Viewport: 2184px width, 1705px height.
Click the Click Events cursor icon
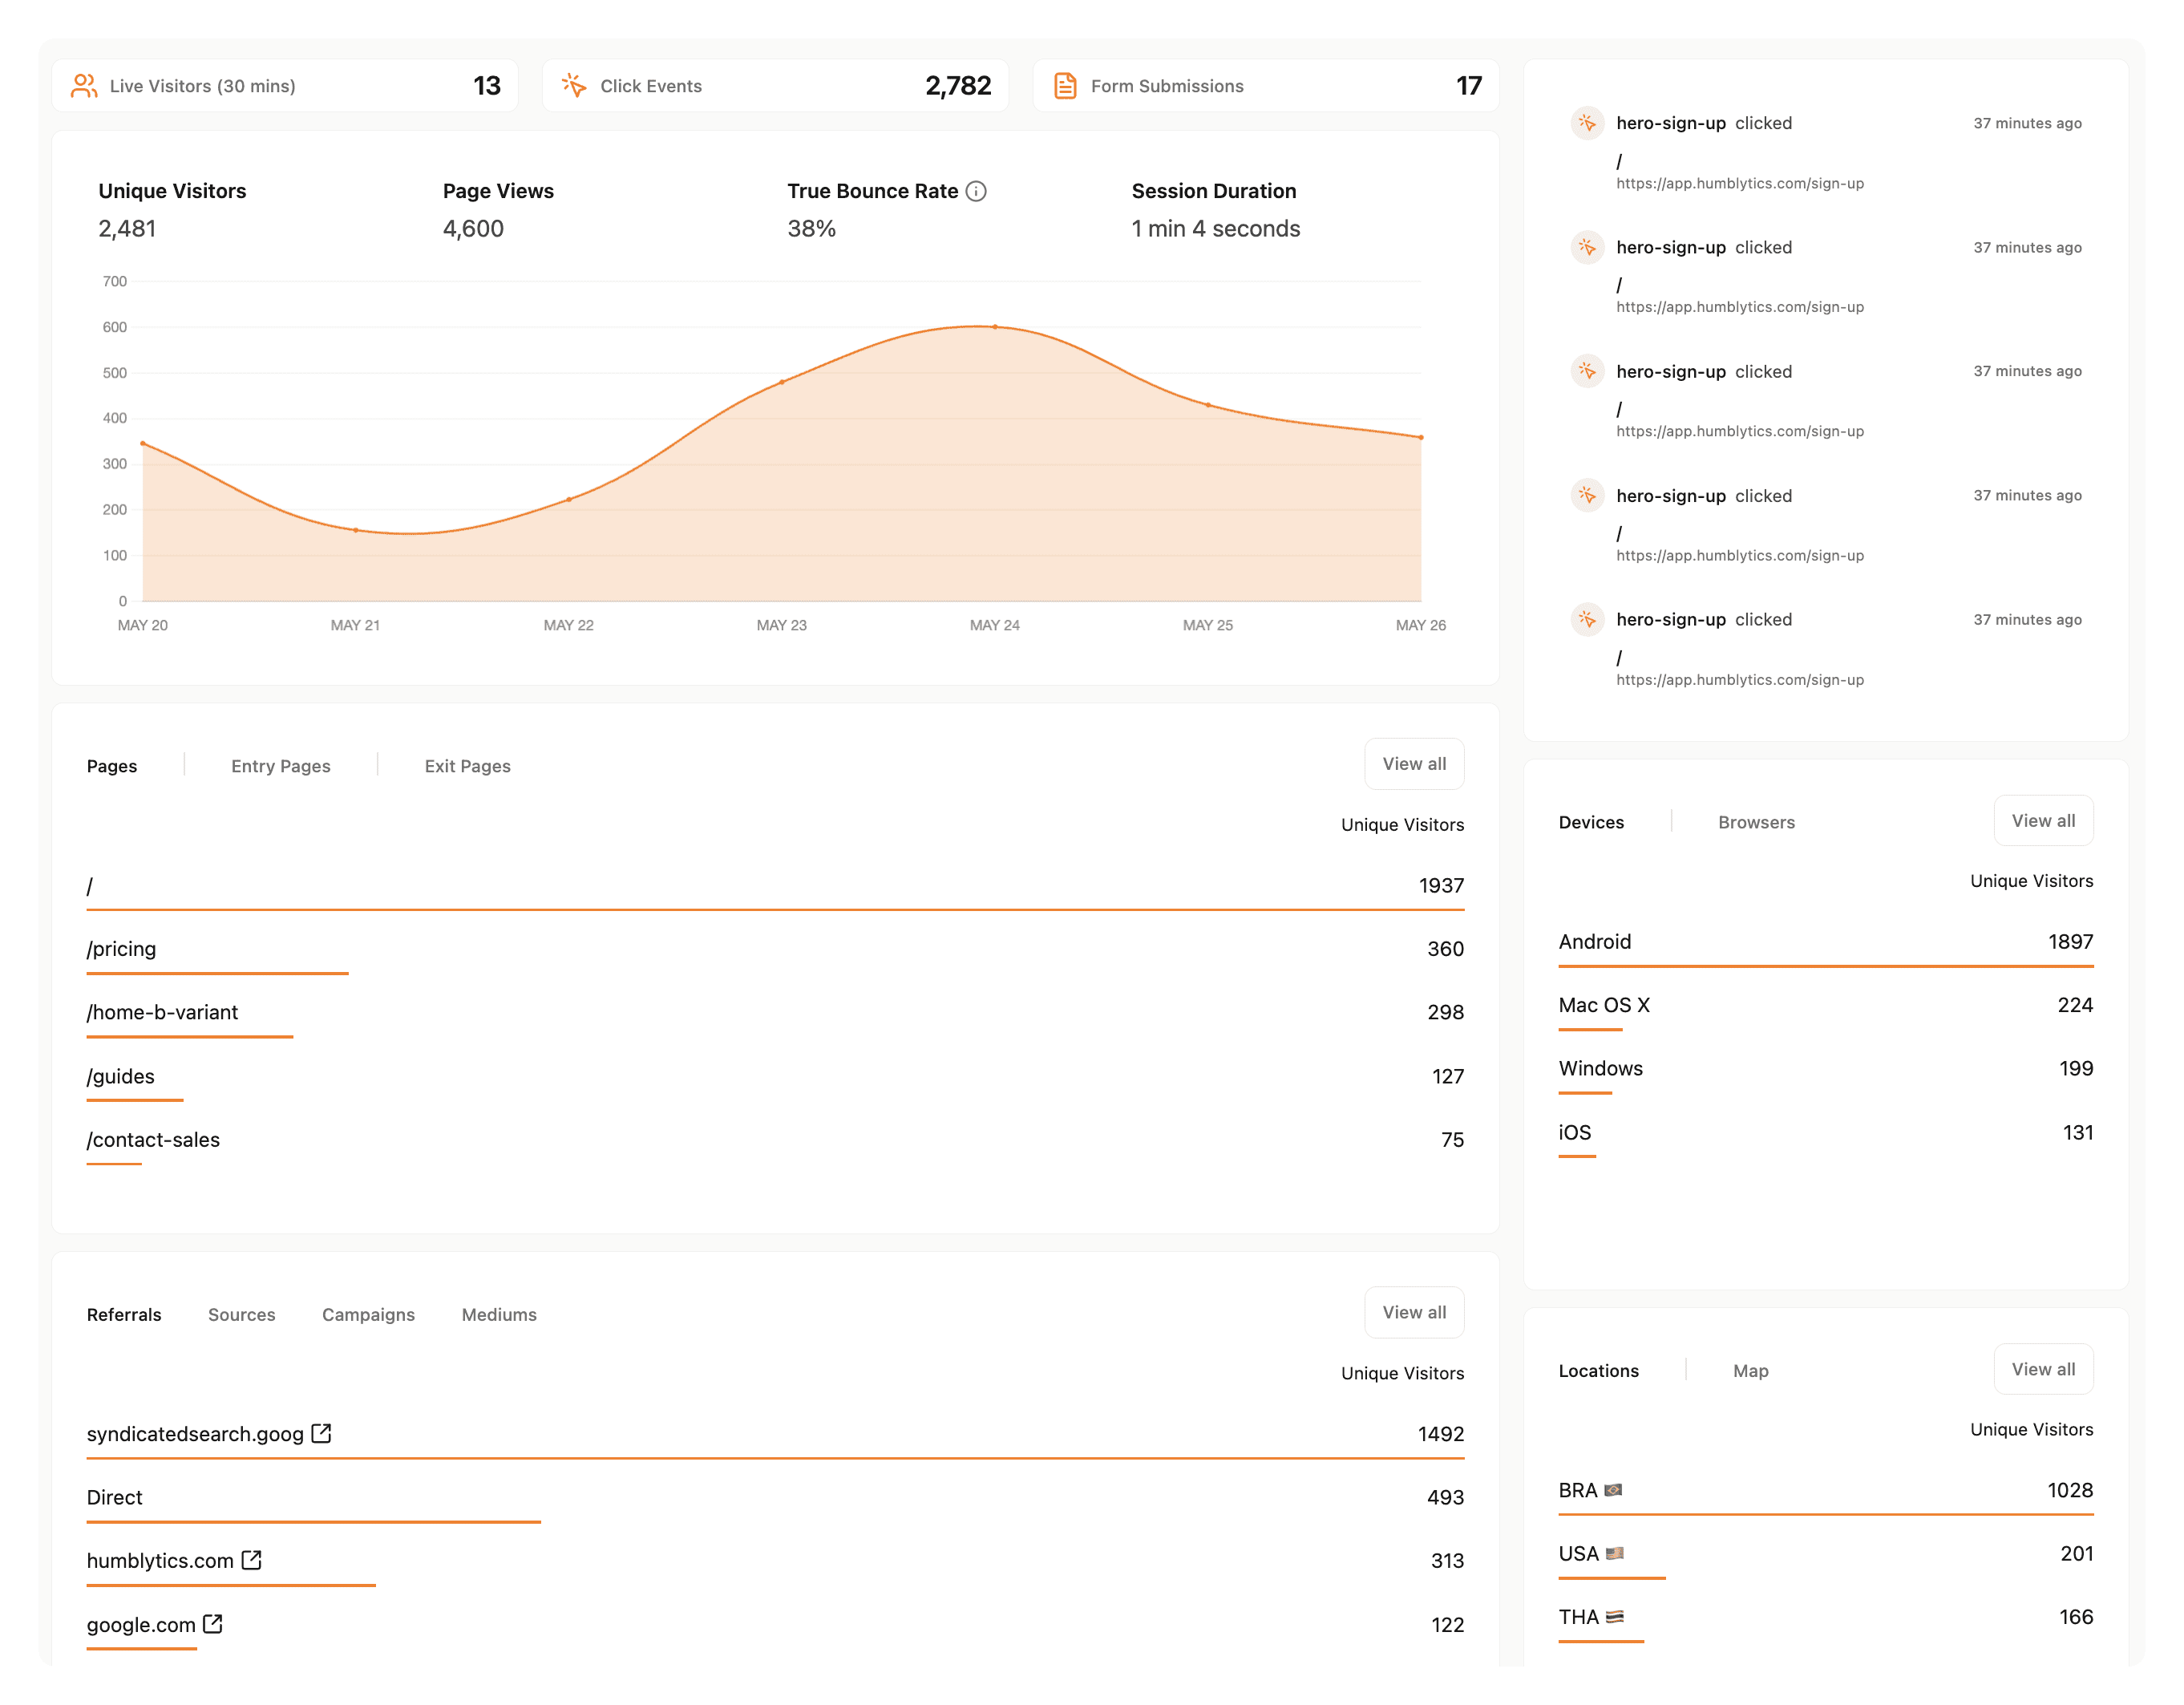574,86
